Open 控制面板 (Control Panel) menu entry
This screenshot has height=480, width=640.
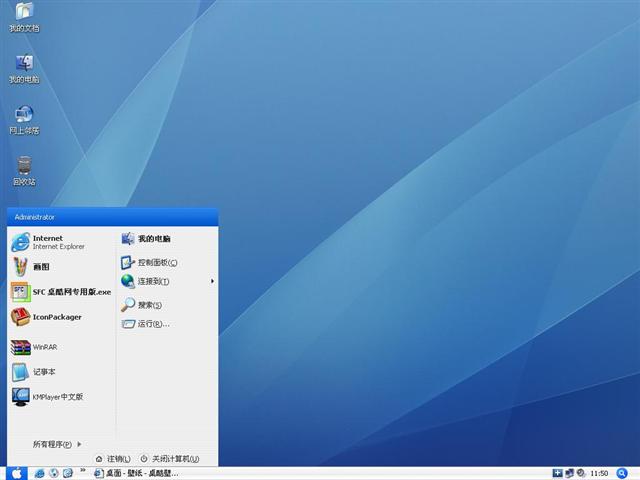(156, 263)
